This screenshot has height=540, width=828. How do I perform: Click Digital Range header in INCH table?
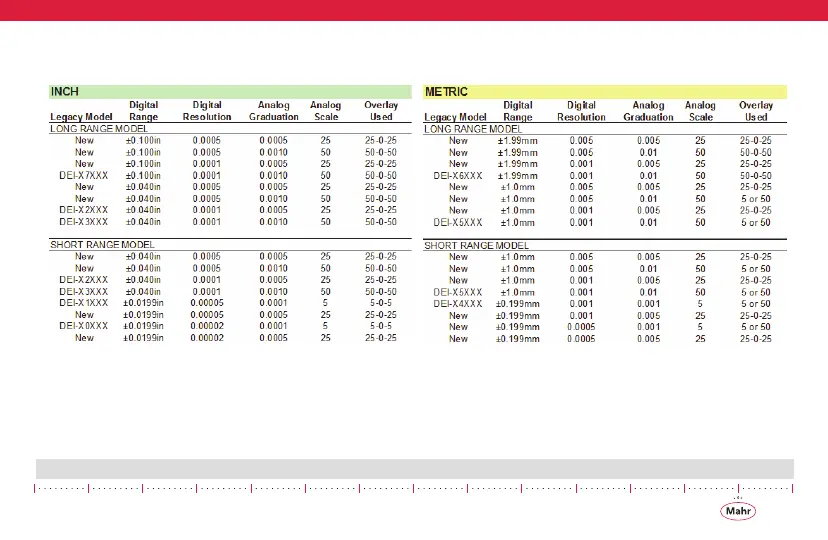[x=144, y=111]
